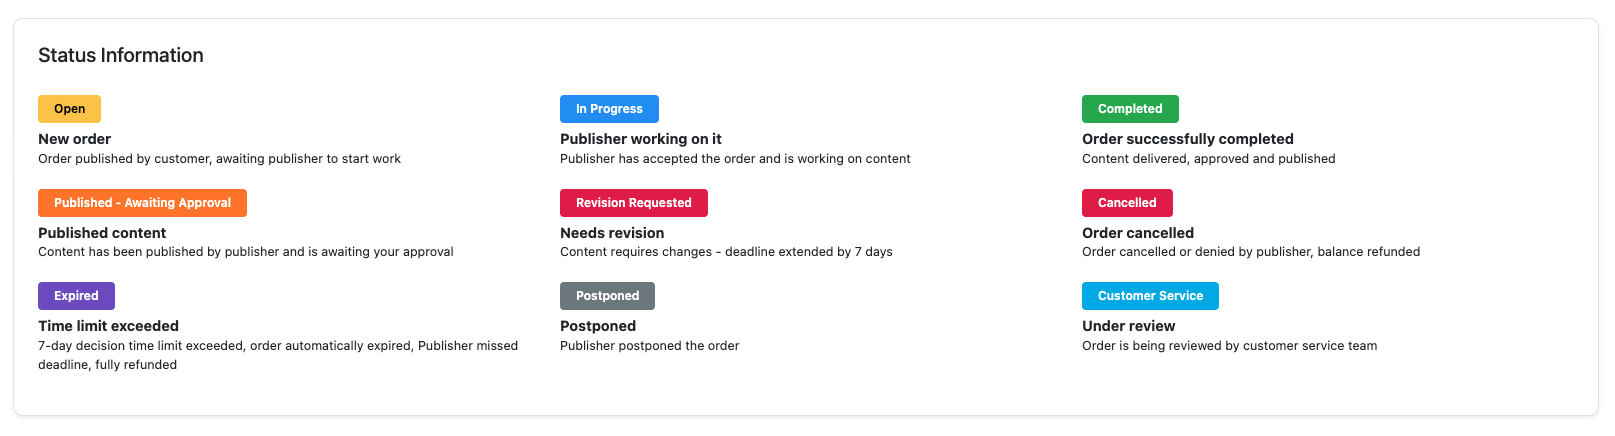Select the red Cancelled status badge
The image size is (1615, 436).
[x=1127, y=203]
